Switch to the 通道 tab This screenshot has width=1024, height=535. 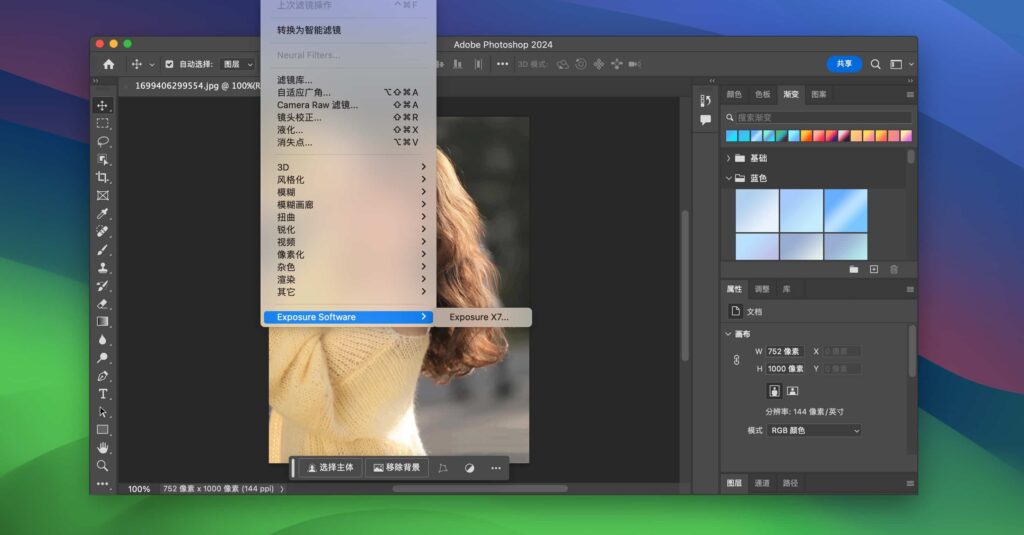[x=762, y=483]
